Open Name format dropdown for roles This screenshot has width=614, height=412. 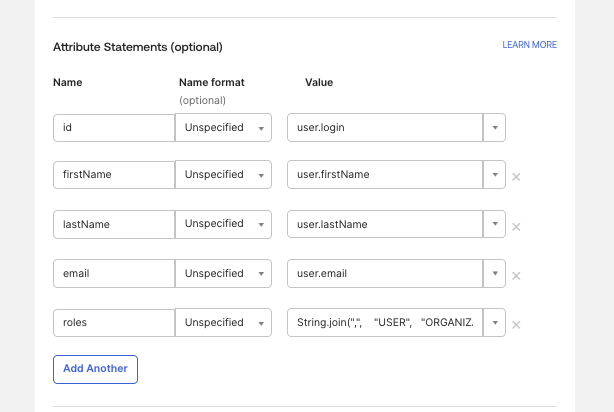(x=223, y=323)
